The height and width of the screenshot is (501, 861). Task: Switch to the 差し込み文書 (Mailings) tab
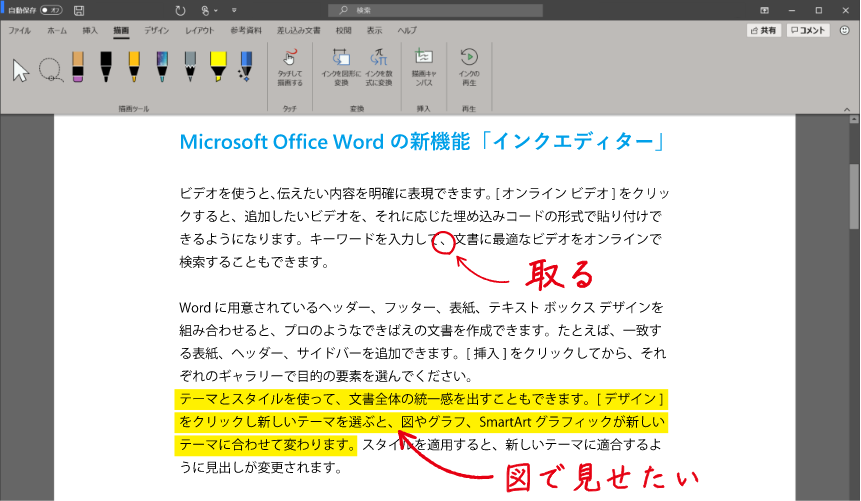[299, 31]
